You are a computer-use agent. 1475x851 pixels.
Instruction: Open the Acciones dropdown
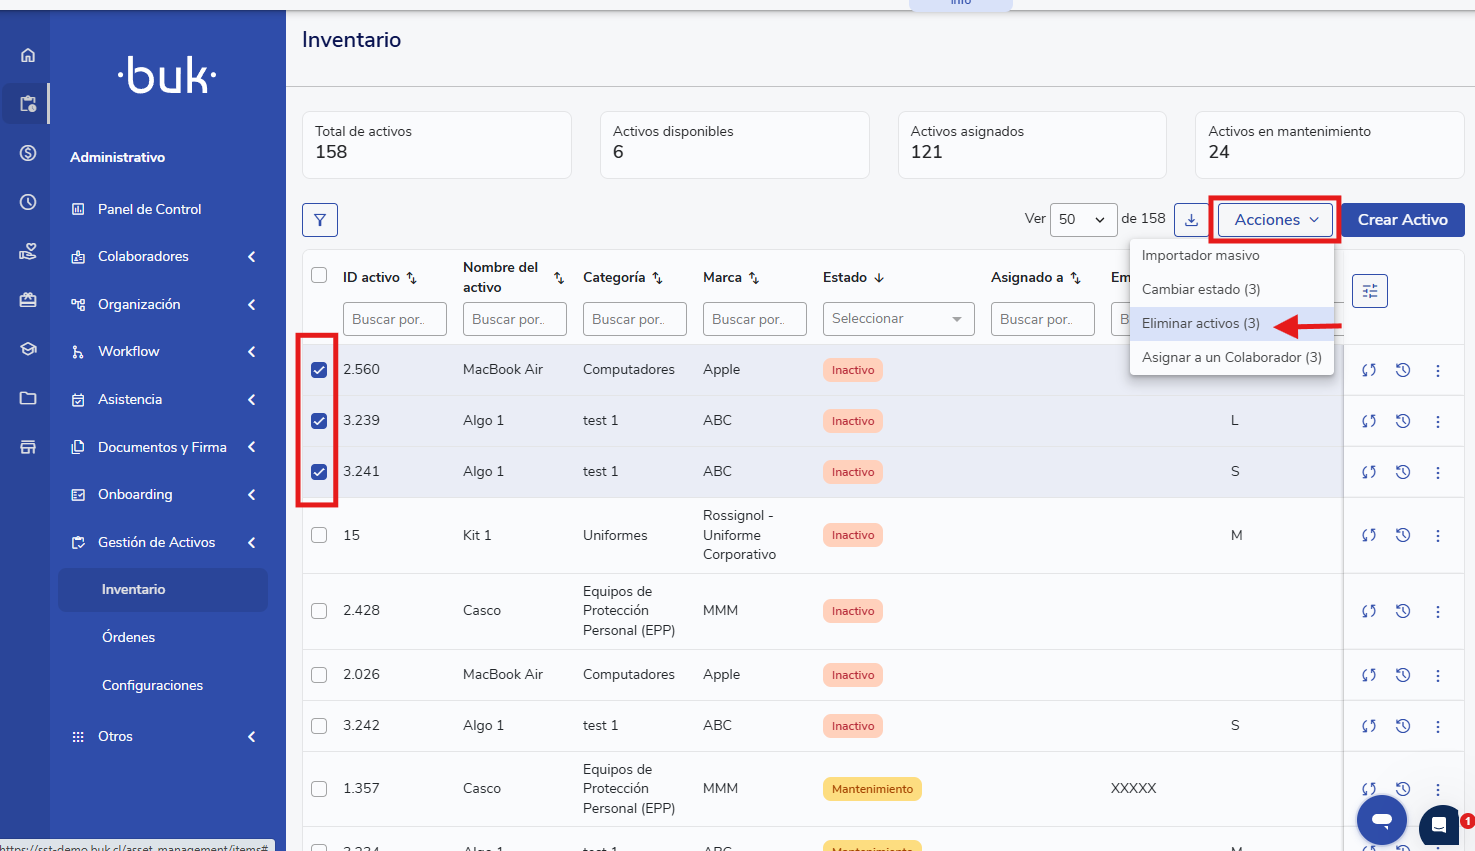1276,220
